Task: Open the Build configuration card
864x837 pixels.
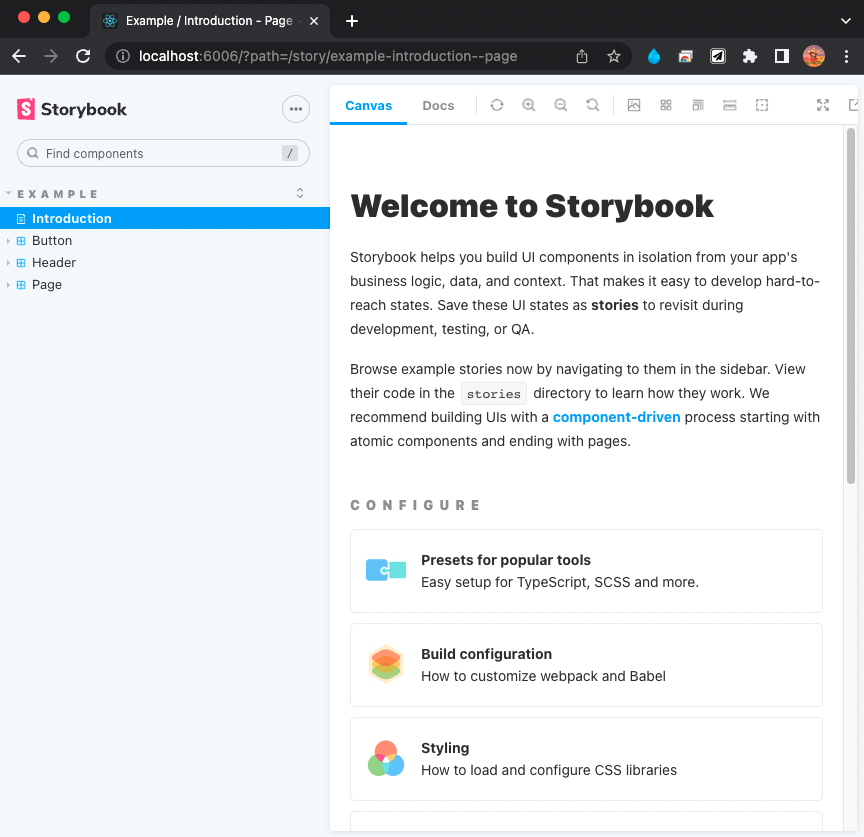Action: click(x=586, y=665)
